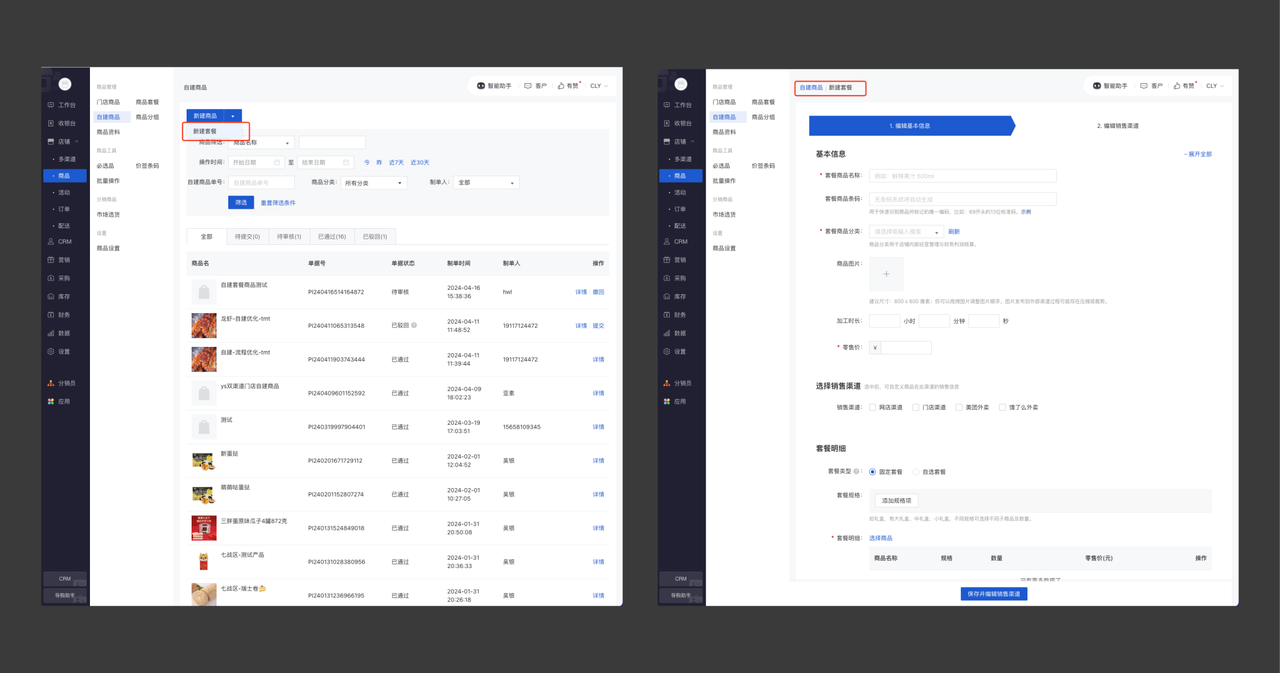The image size is (1280, 673).
Task: Open 库存 warehouse icon in left window sidebar
Action: click(51, 296)
